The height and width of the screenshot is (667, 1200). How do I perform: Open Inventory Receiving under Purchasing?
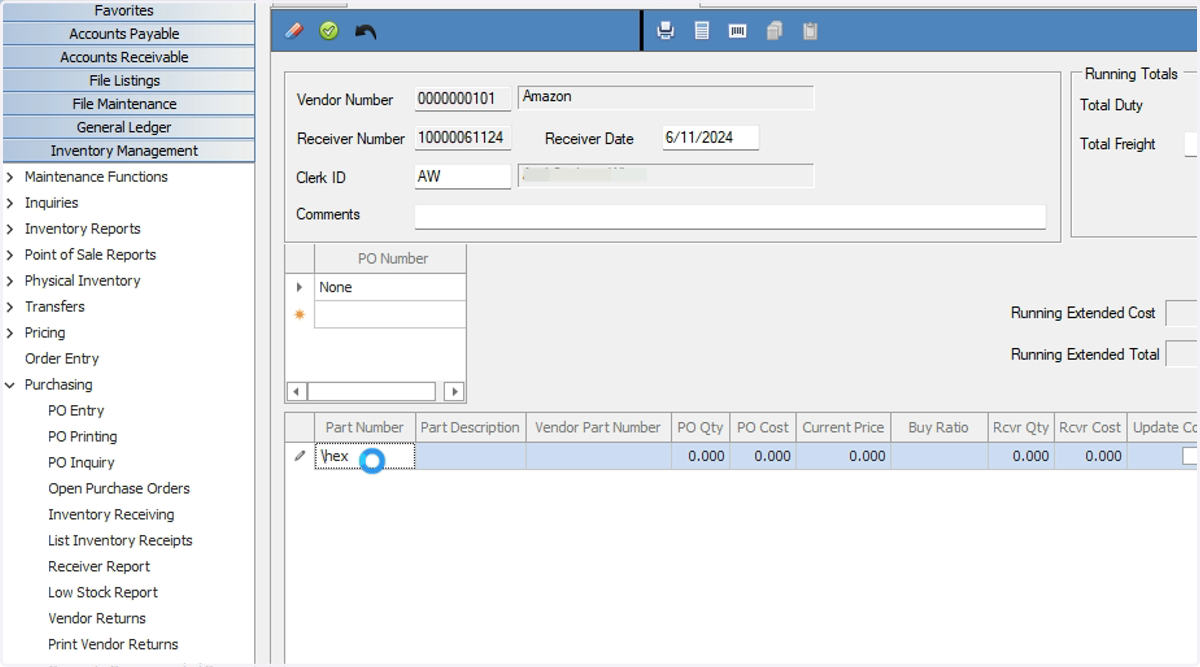[x=111, y=515]
